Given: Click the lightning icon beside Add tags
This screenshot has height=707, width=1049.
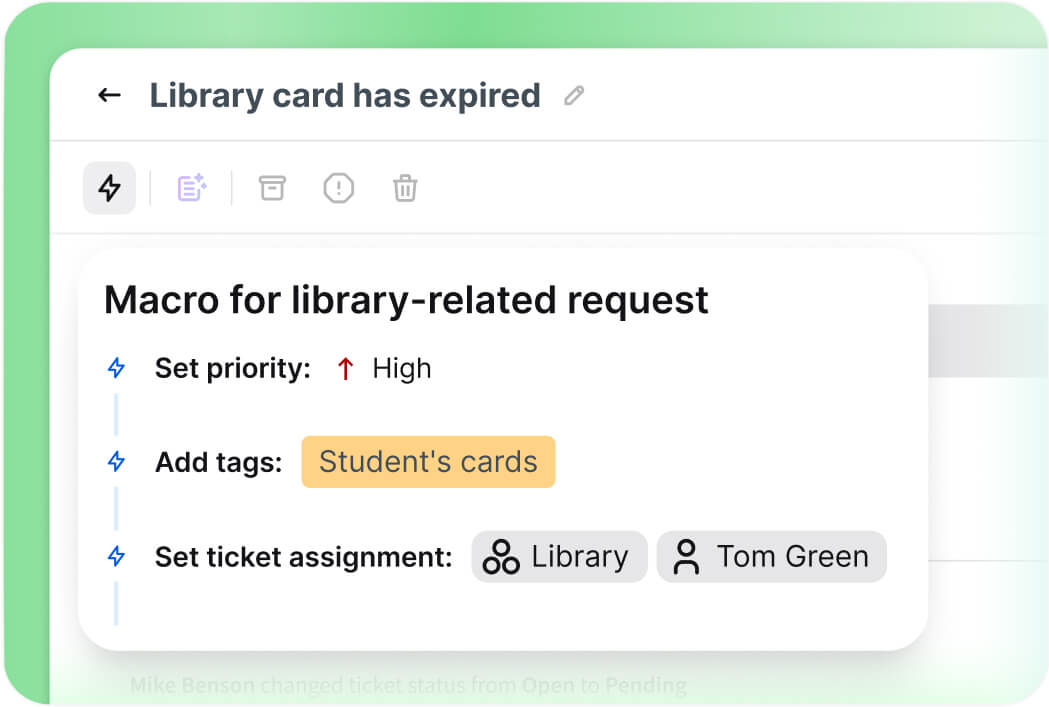Looking at the screenshot, I should (116, 462).
